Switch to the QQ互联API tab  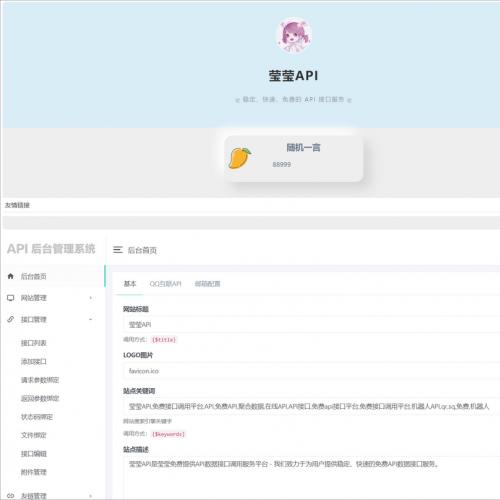165,284
